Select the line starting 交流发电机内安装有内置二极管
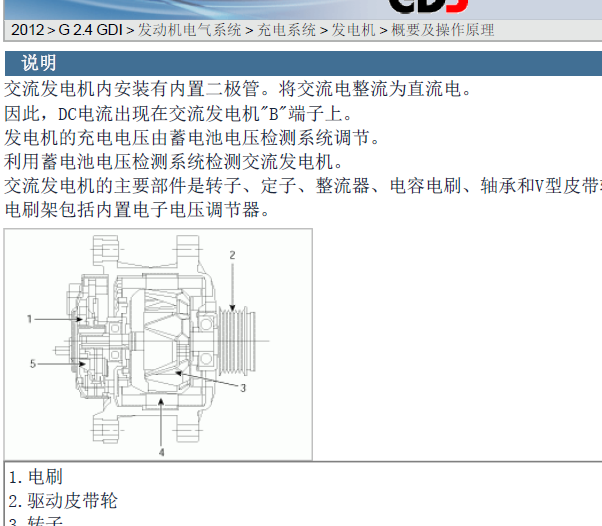Viewport: 602px width, 526px height. pyautogui.click(x=237, y=89)
